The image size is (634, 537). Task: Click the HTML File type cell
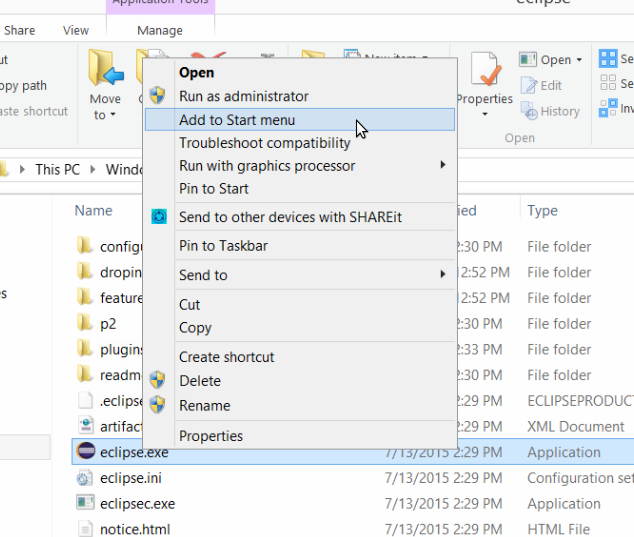pyautogui.click(x=558, y=529)
